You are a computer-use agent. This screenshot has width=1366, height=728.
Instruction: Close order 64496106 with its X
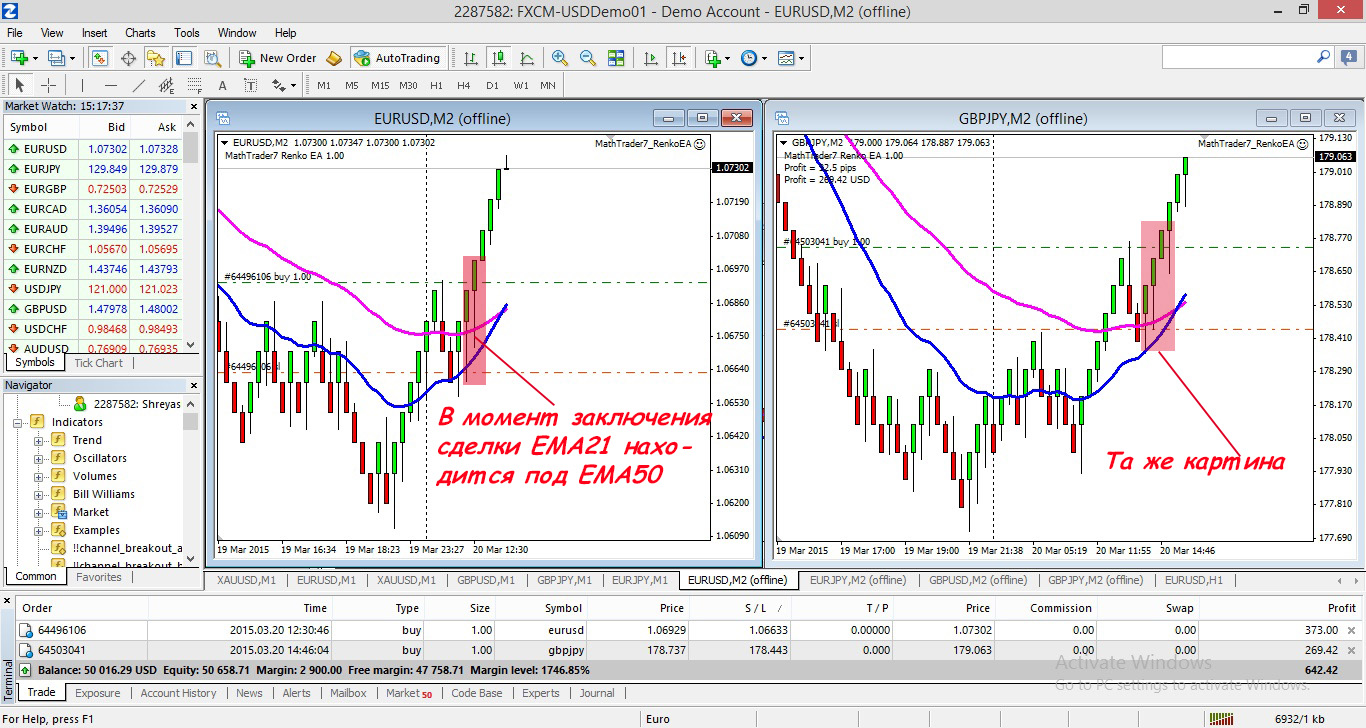(x=1352, y=630)
